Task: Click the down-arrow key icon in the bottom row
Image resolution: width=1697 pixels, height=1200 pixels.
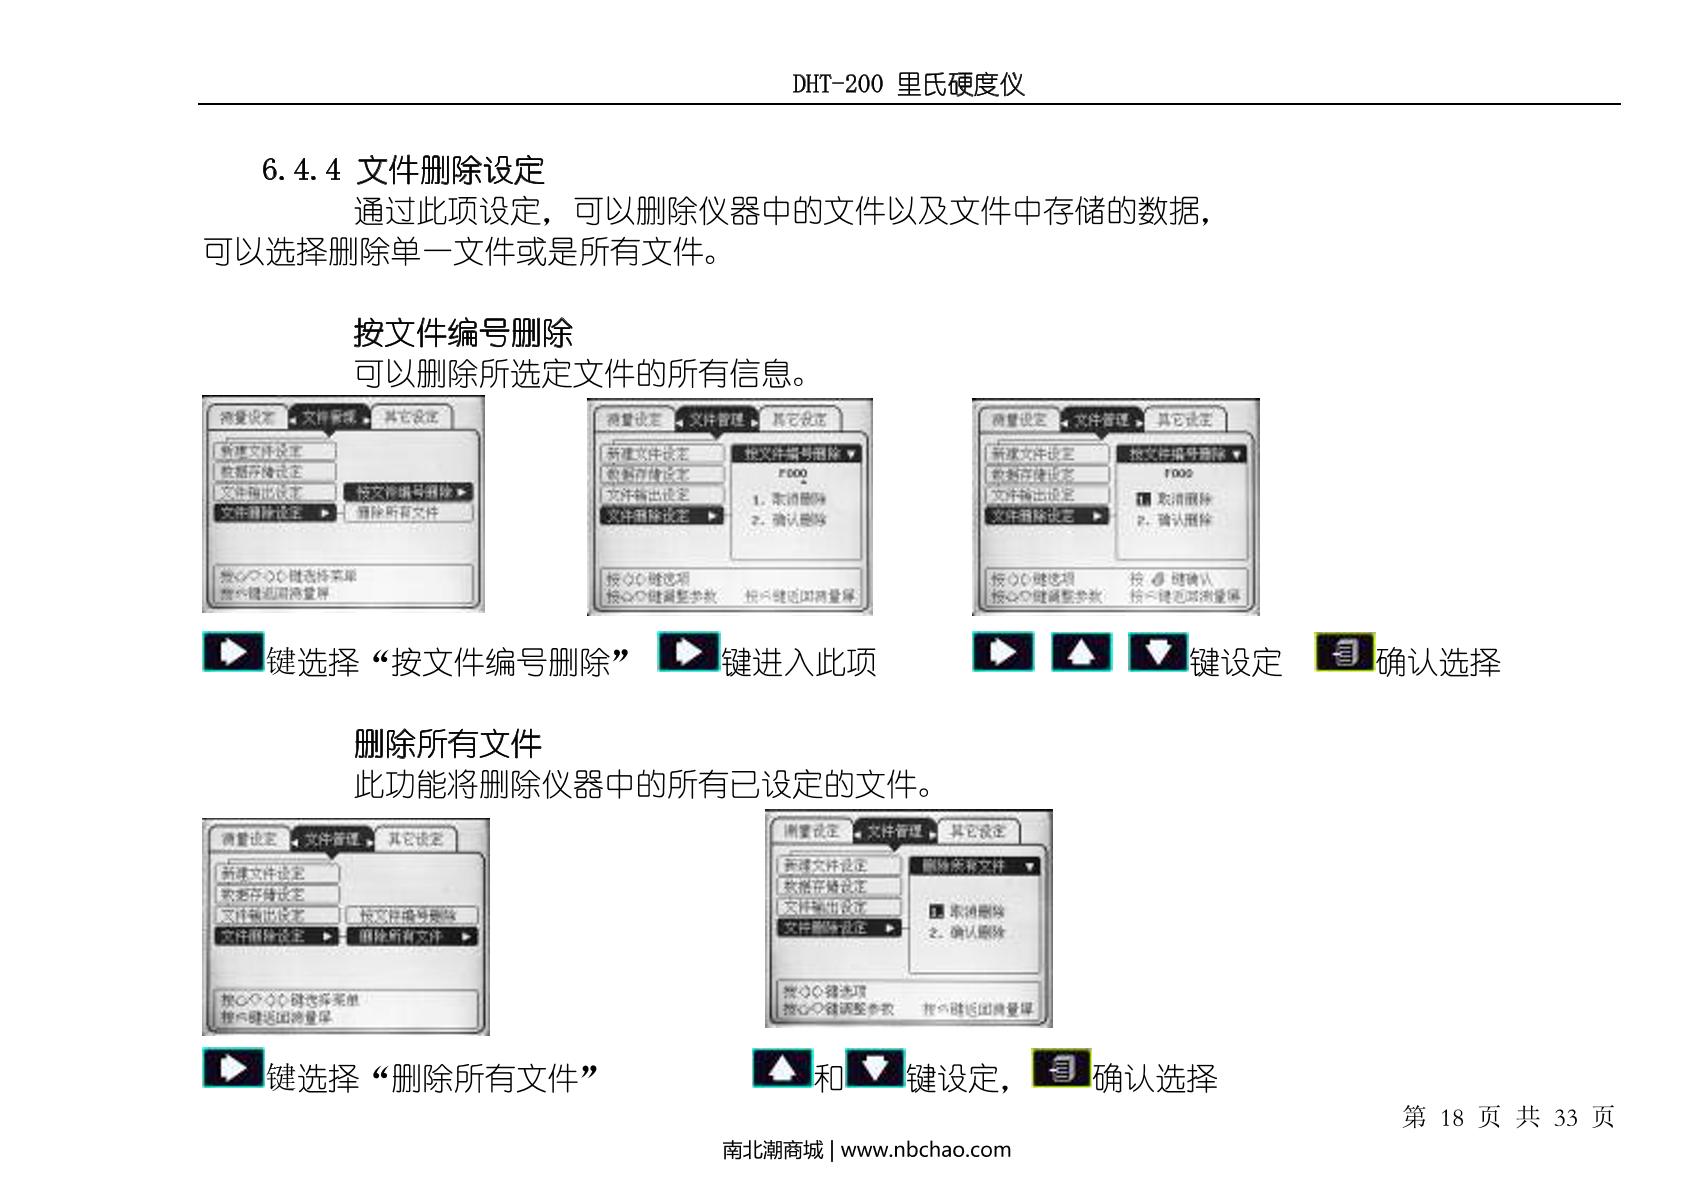Action: pos(874,1068)
